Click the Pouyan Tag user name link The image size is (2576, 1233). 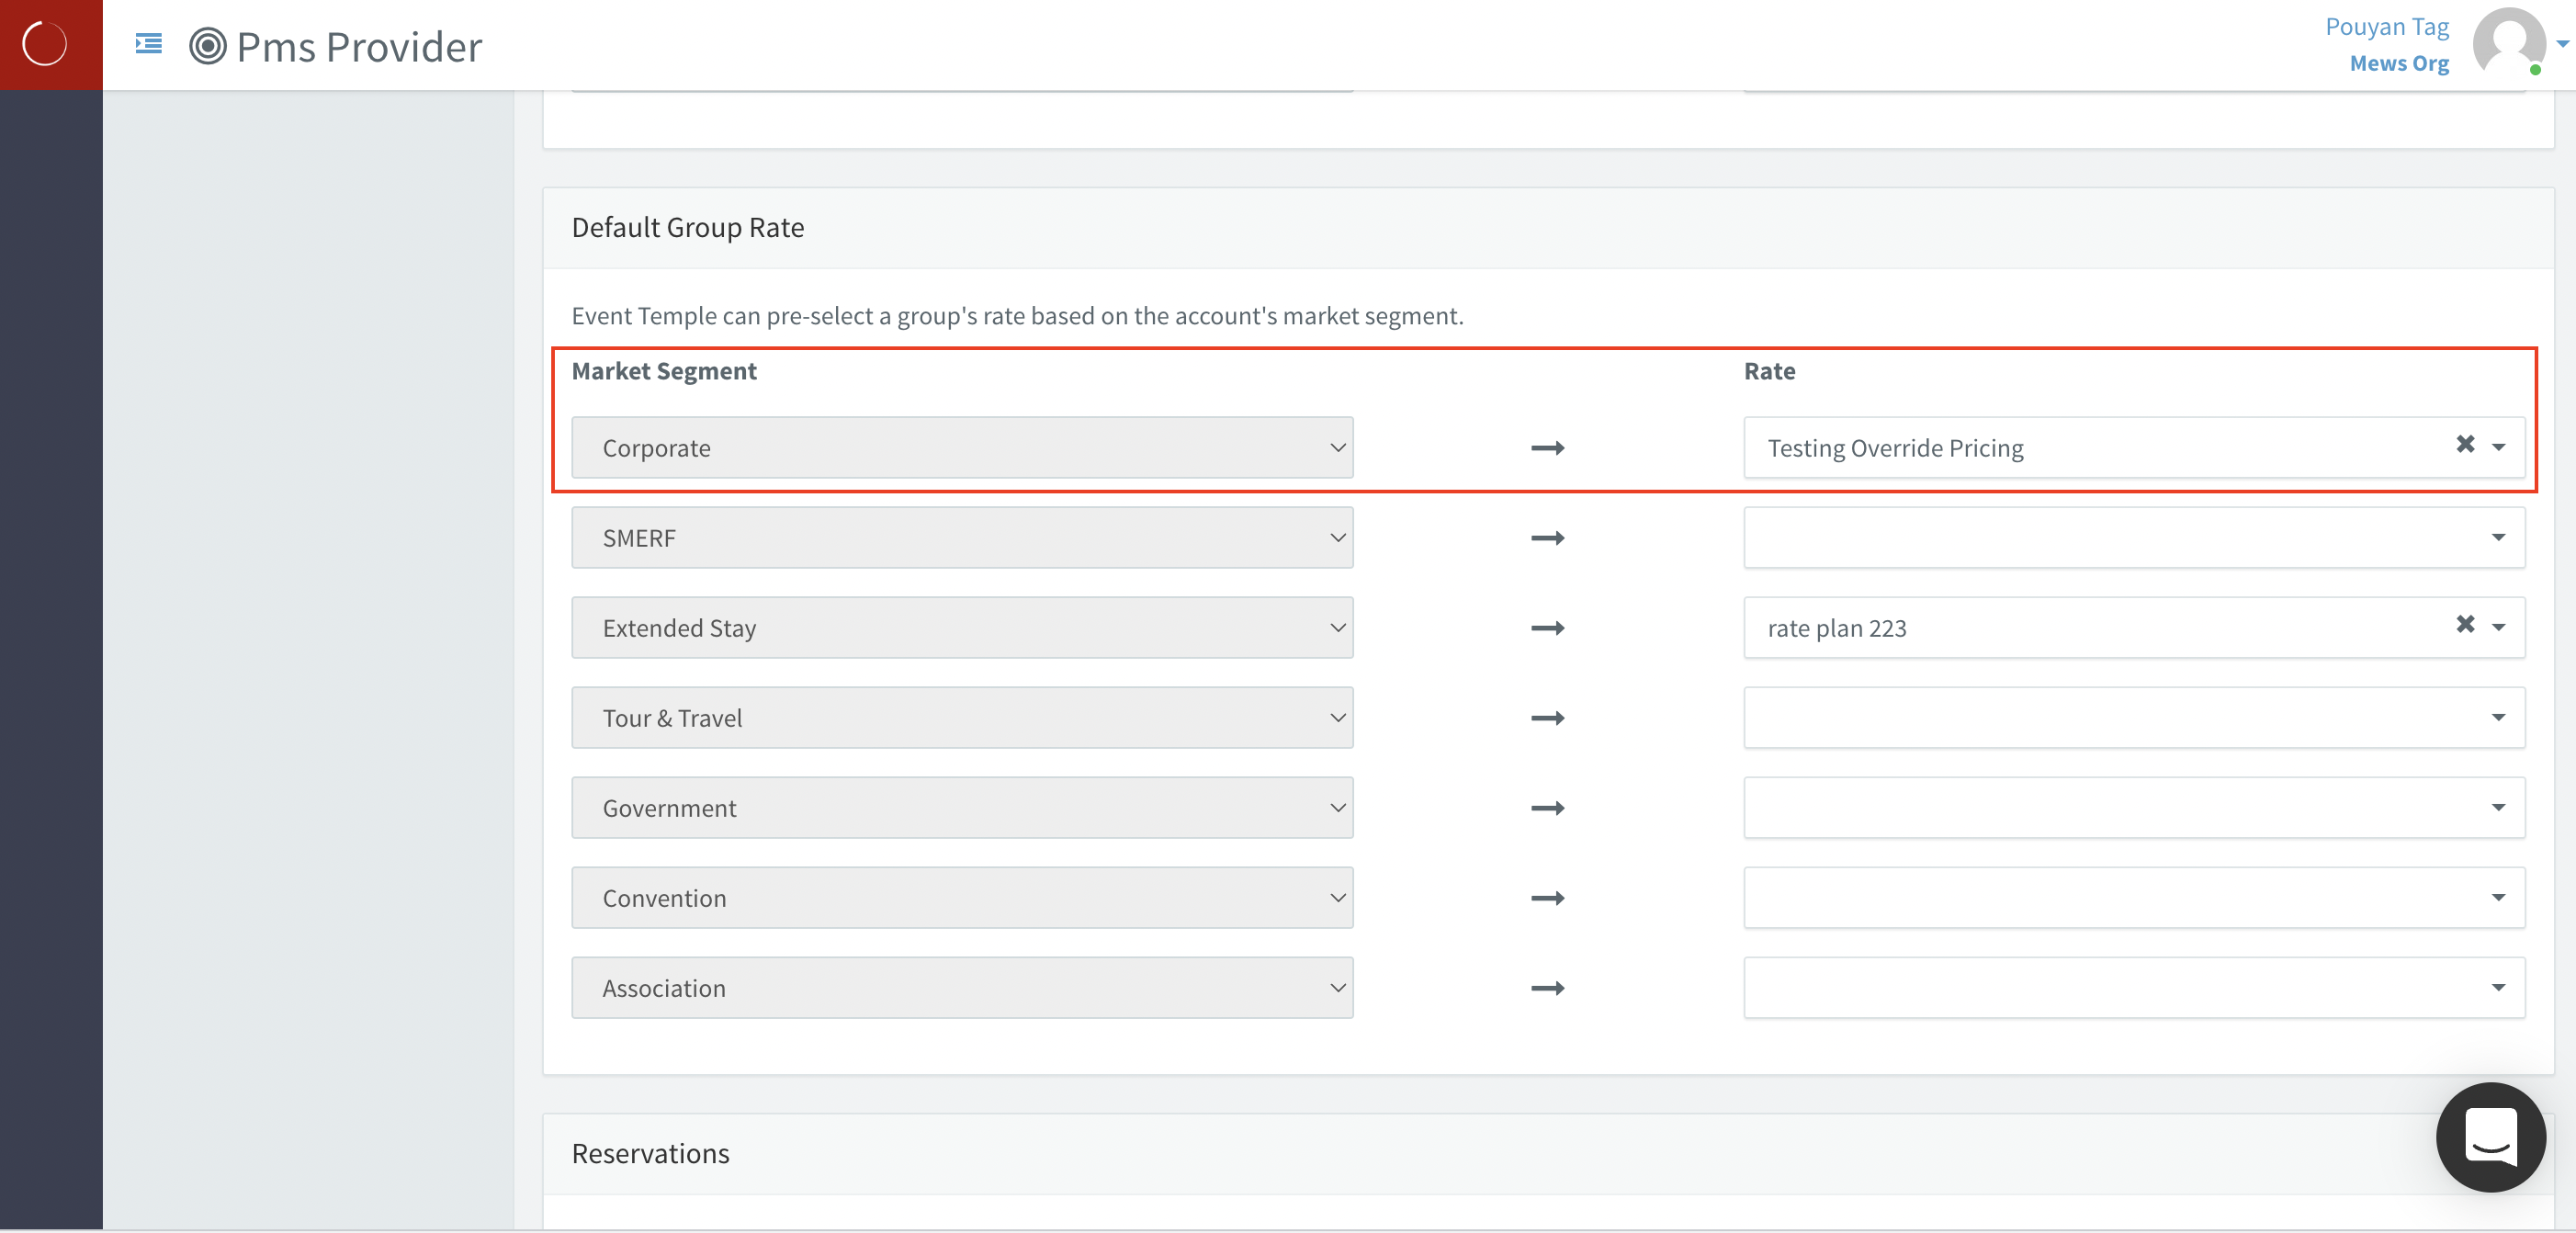2386,27
